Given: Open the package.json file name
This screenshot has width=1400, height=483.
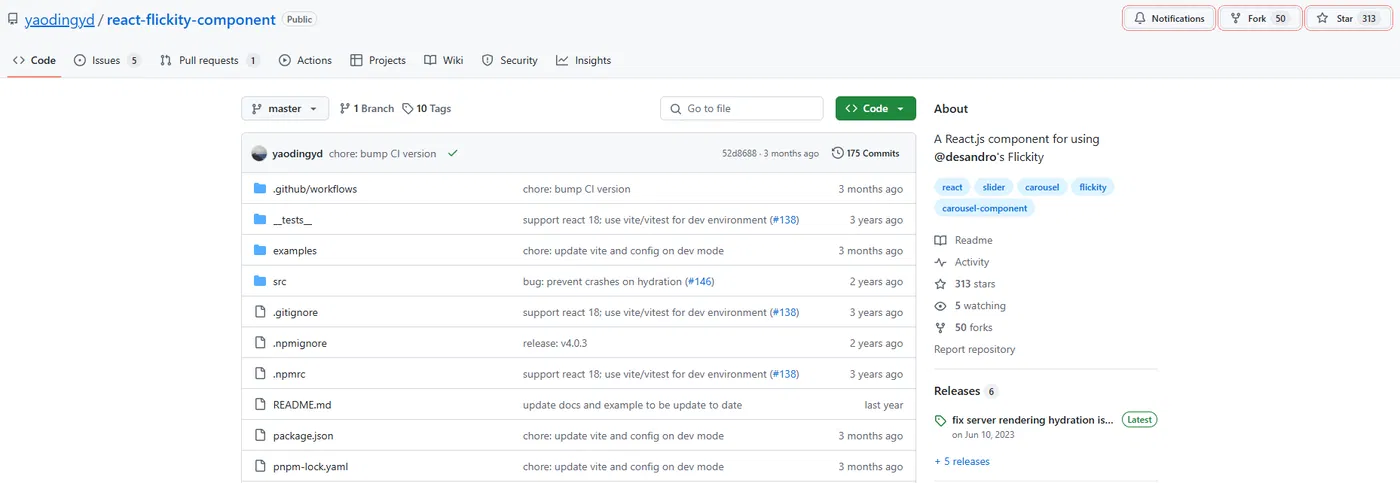Looking at the screenshot, I should click(x=303, y=436).
